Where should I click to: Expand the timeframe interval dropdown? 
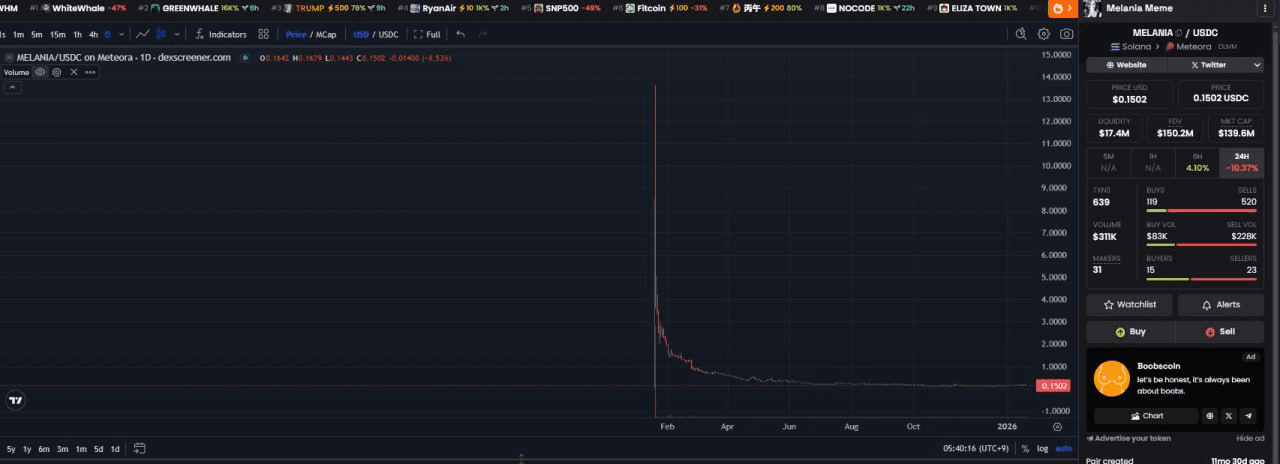[120, 34]
